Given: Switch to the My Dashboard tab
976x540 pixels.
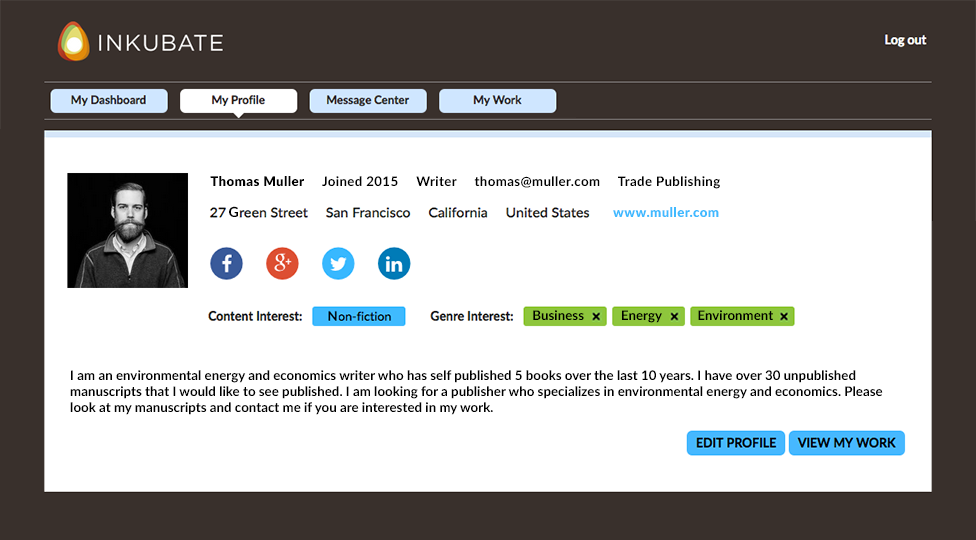Looking at the screenshot, I should [109, 101].
